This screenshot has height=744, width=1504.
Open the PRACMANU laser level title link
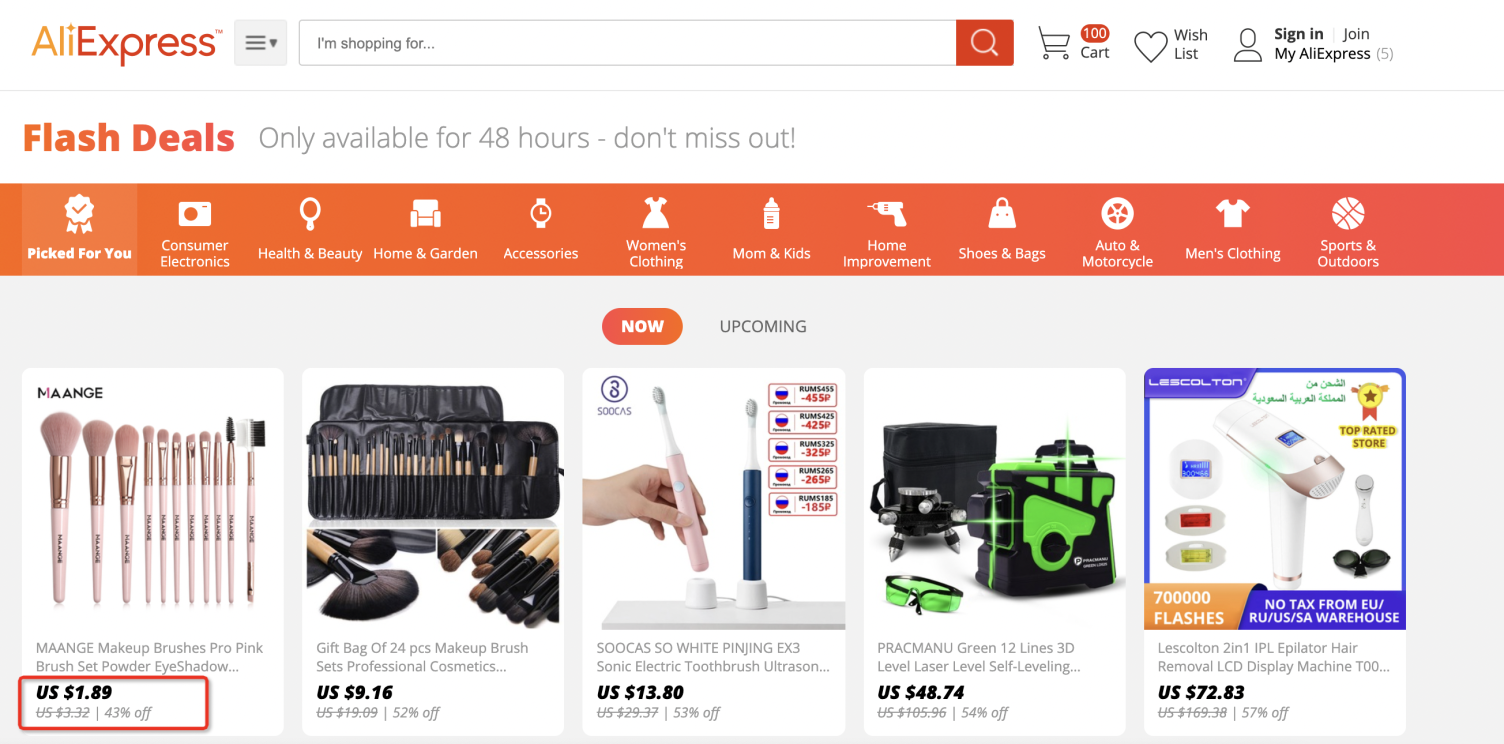(x=979, y=657)
